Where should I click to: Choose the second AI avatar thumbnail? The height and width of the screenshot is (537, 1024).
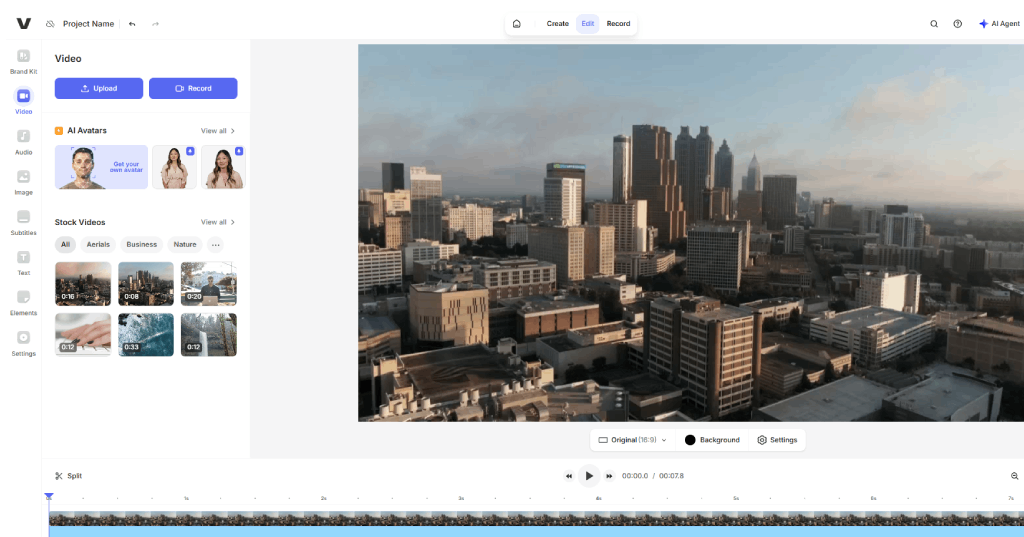click(x=174, y=167)
